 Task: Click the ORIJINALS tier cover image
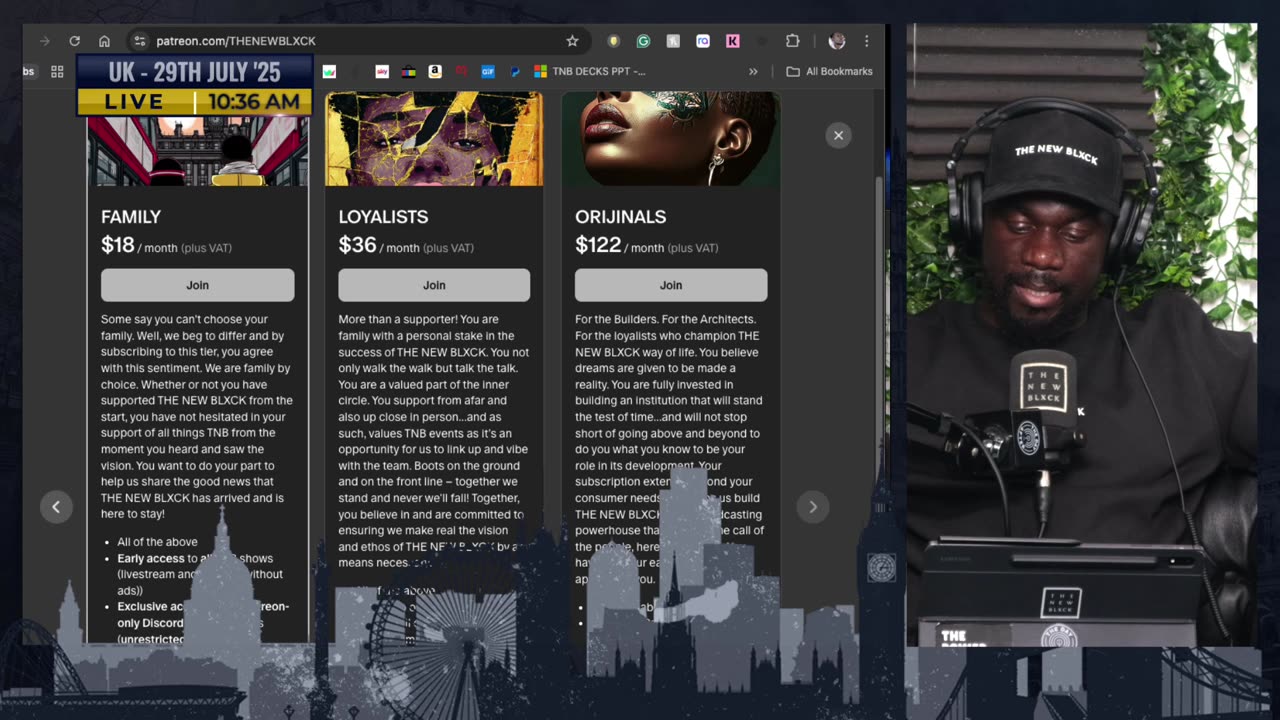[x=671, y=139]
